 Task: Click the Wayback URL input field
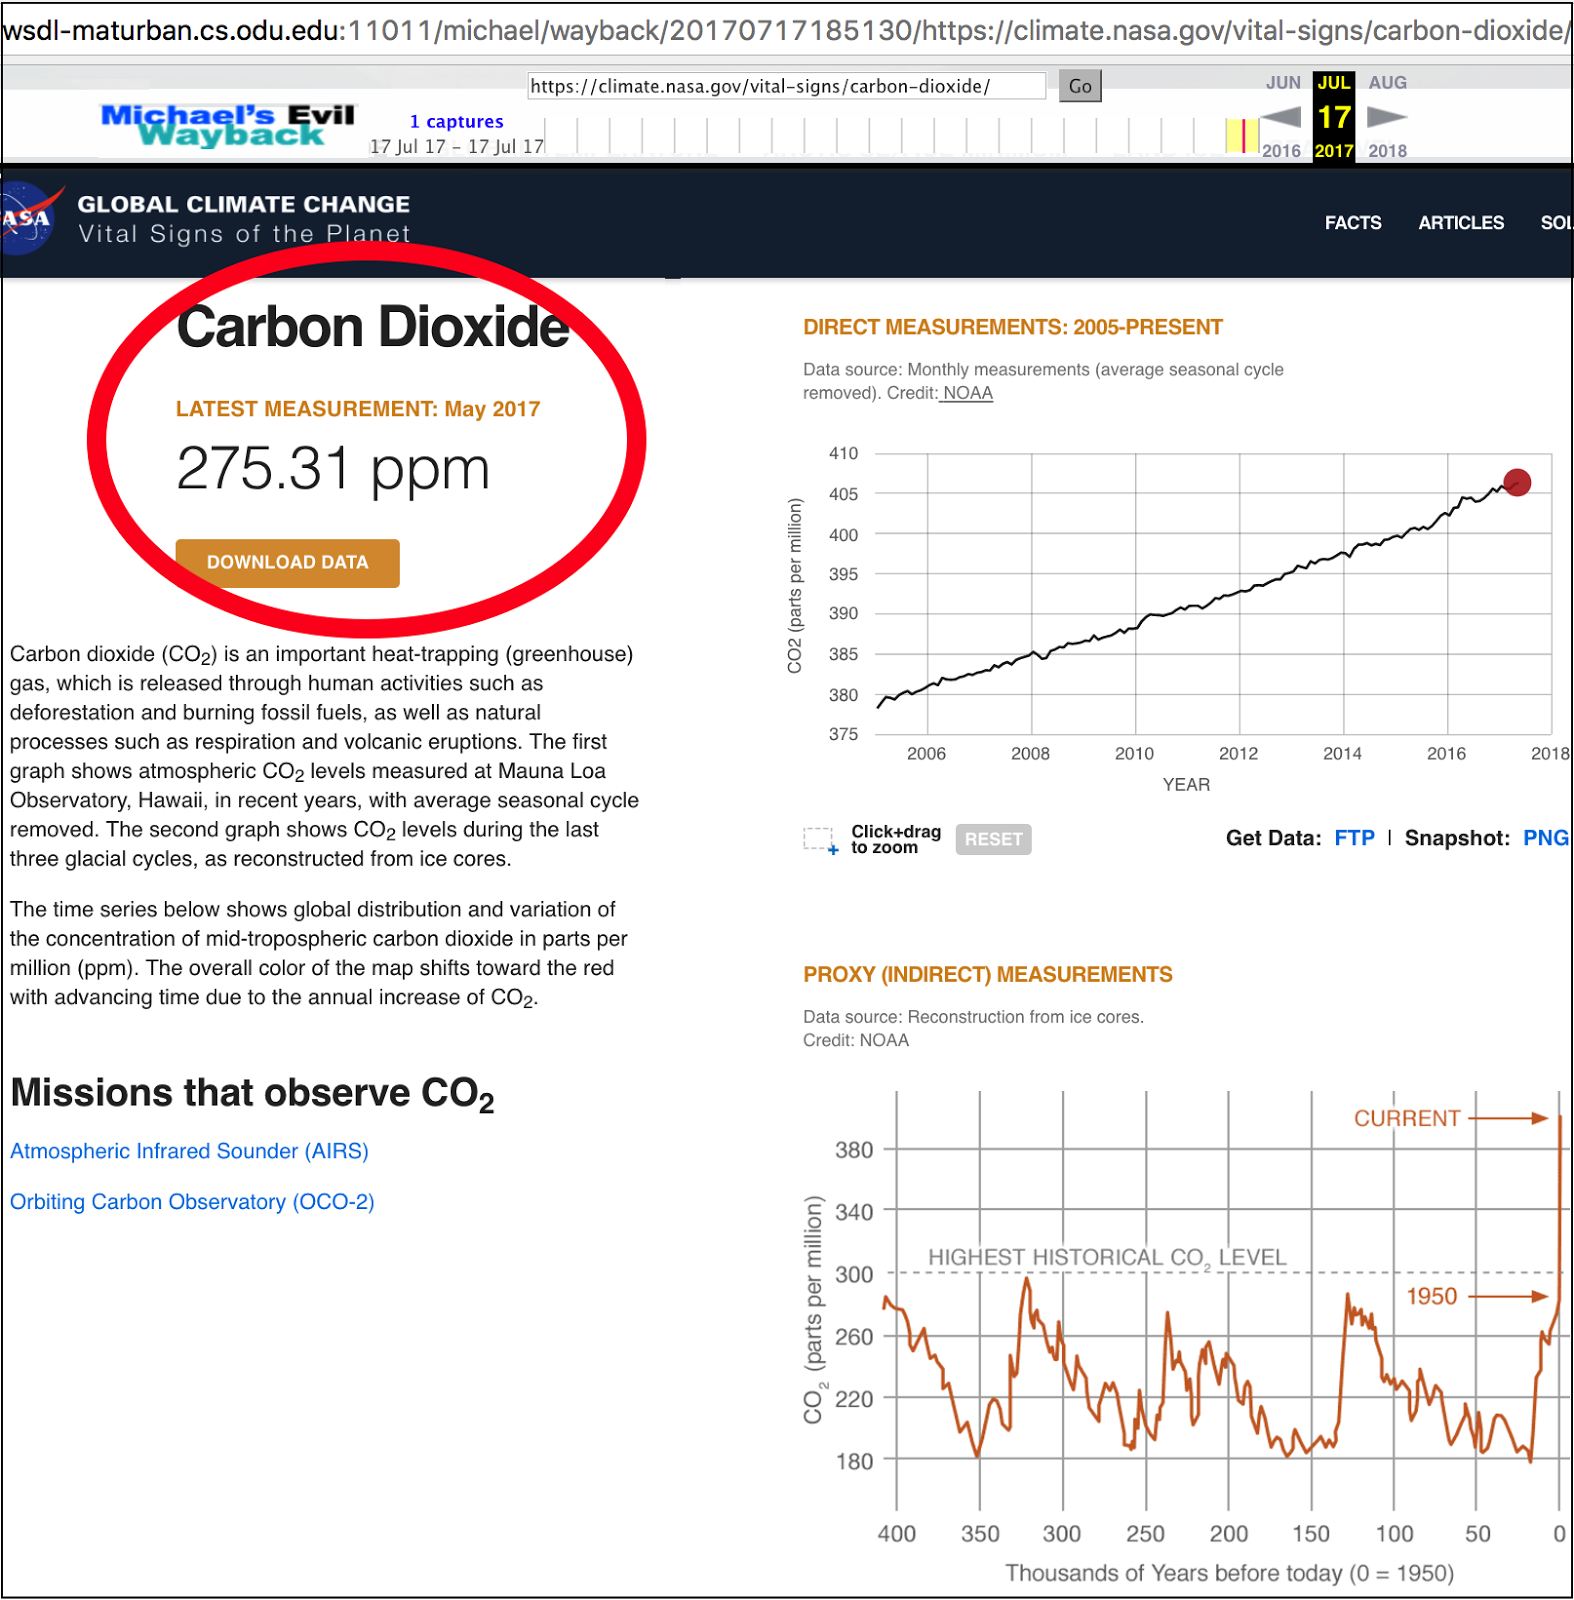tap(787, 86)
